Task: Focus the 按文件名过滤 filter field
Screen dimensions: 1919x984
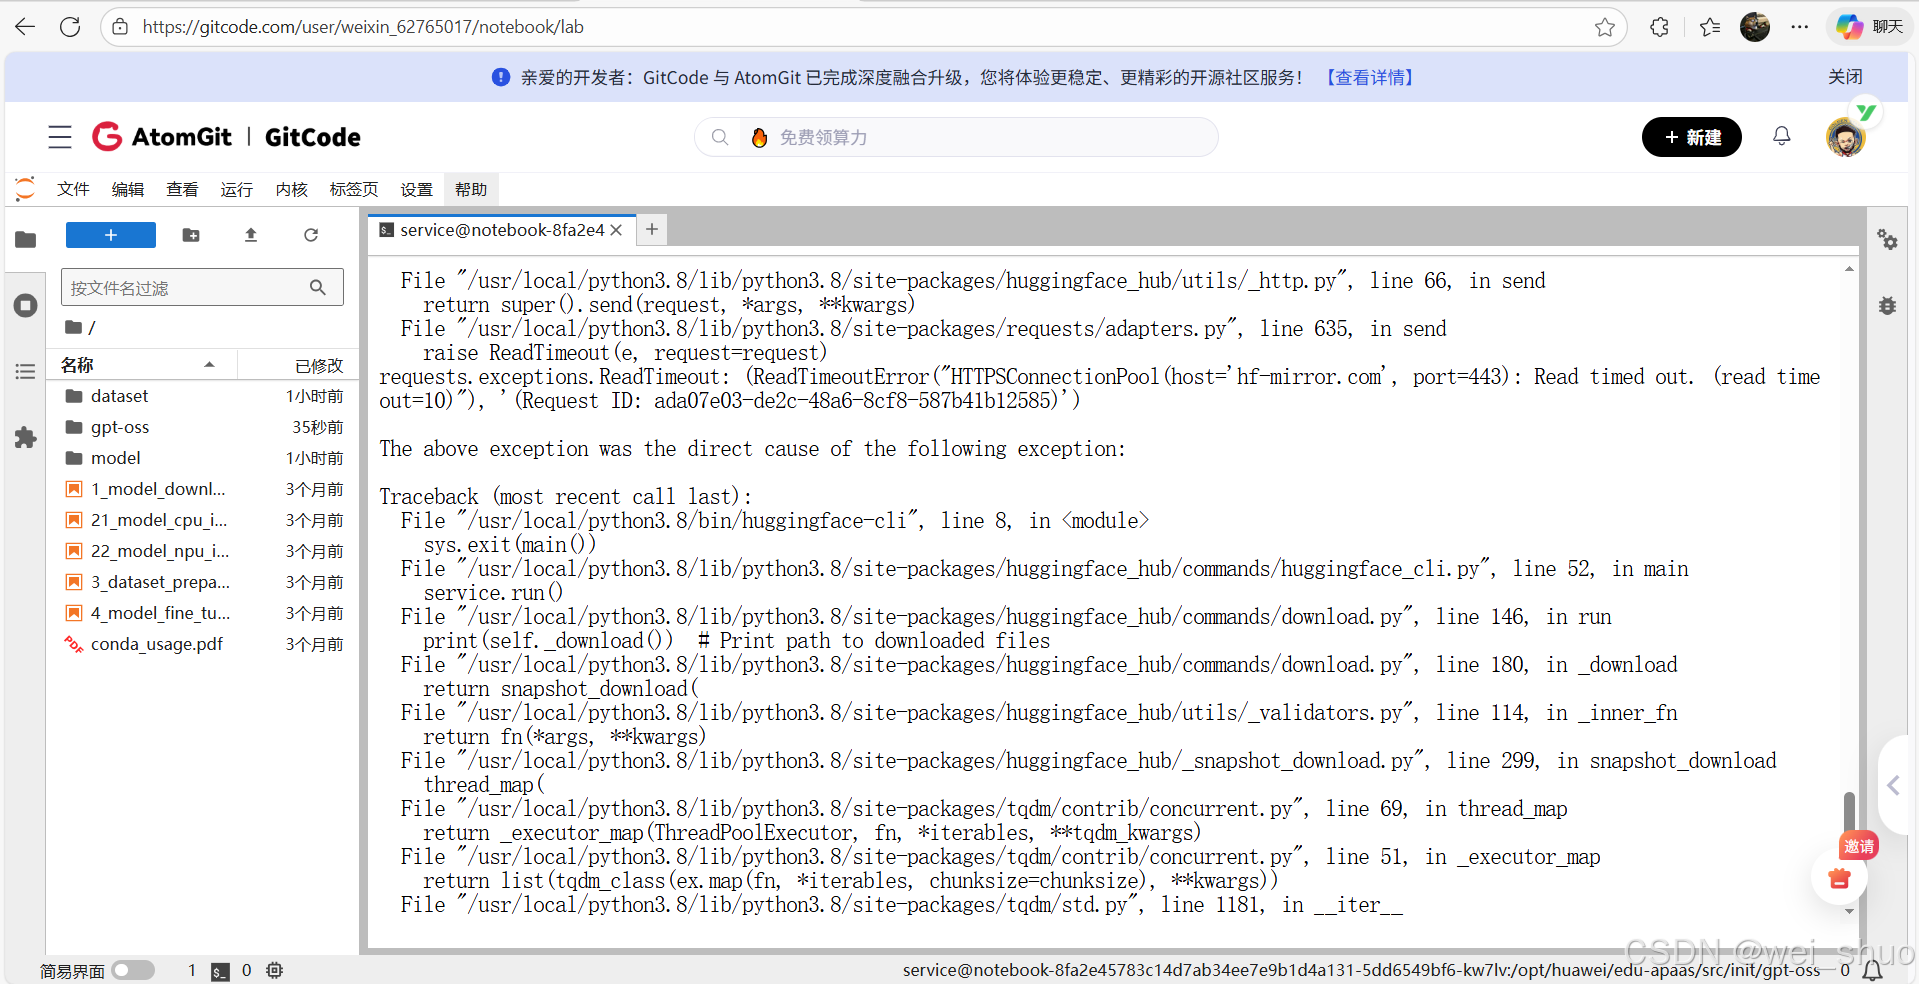Action: click(202, 287)
